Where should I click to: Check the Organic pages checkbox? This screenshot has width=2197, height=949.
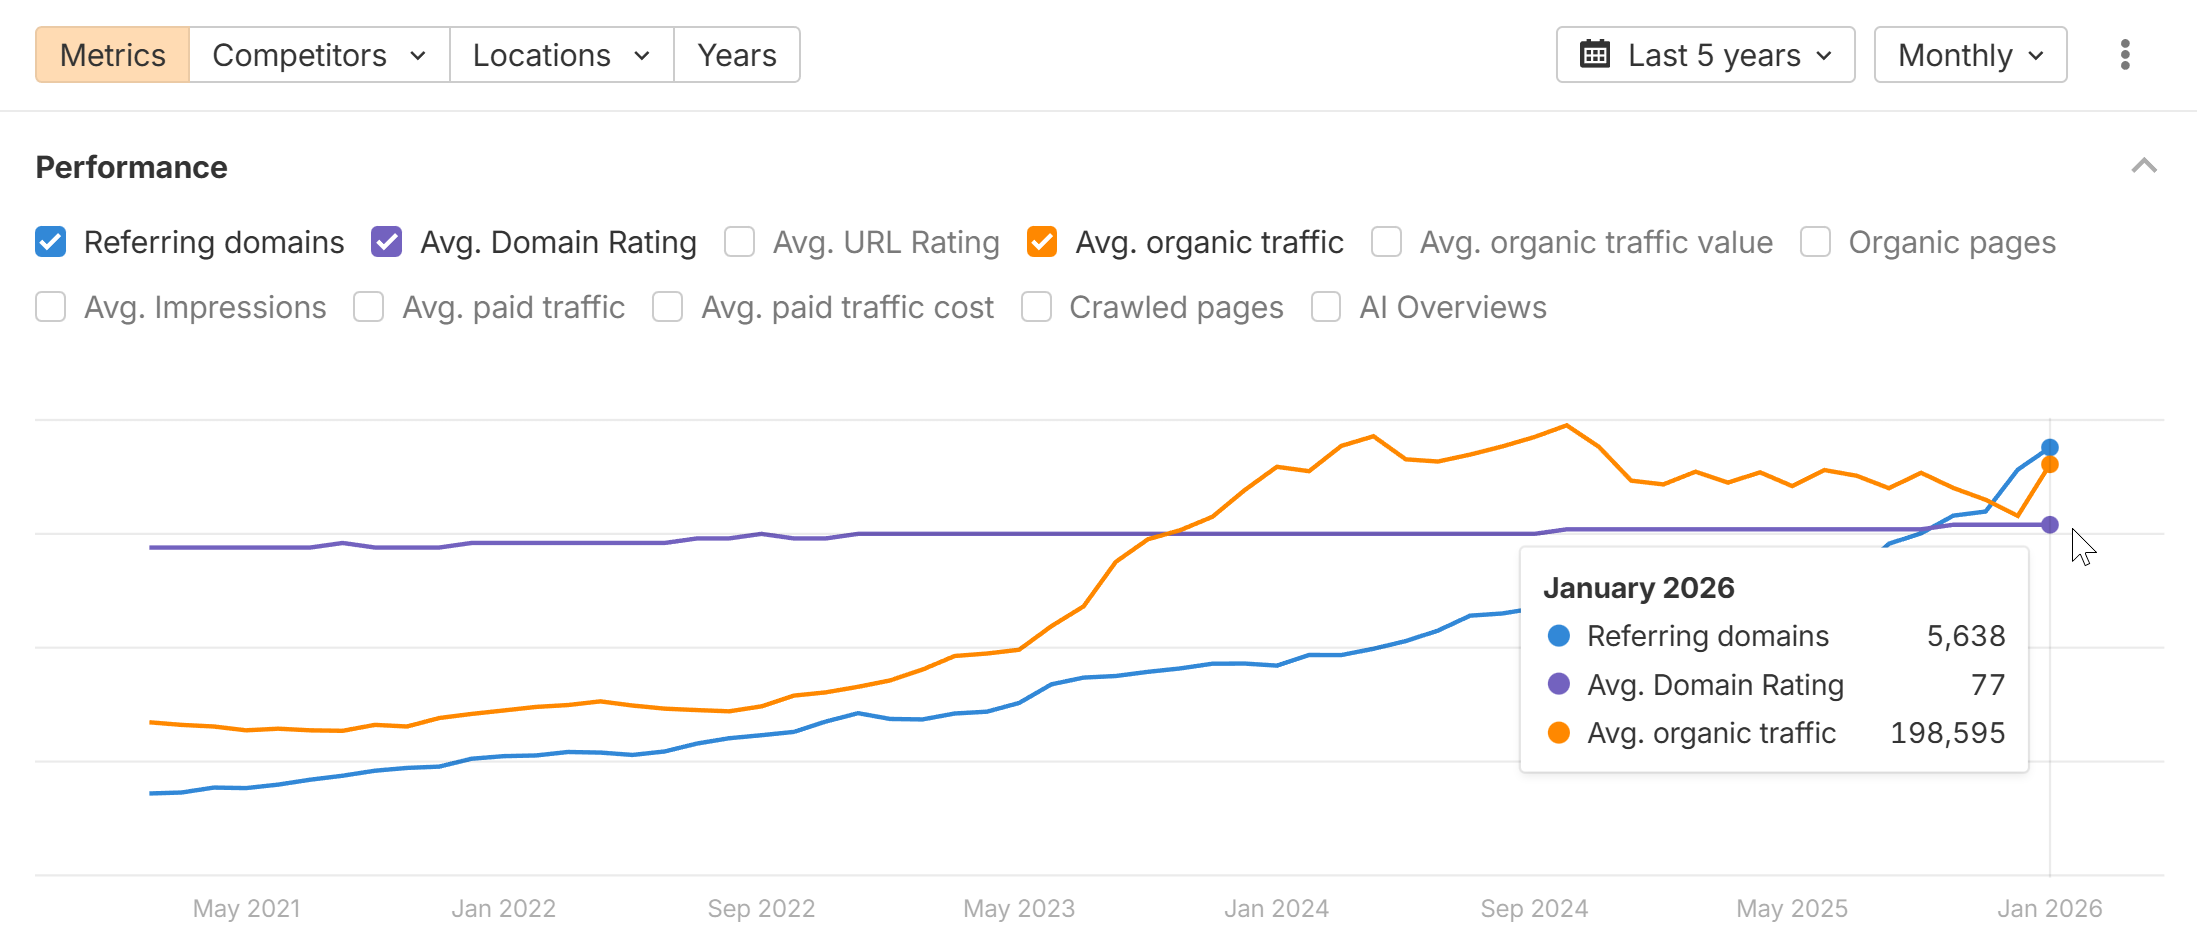click(1816, 242)
